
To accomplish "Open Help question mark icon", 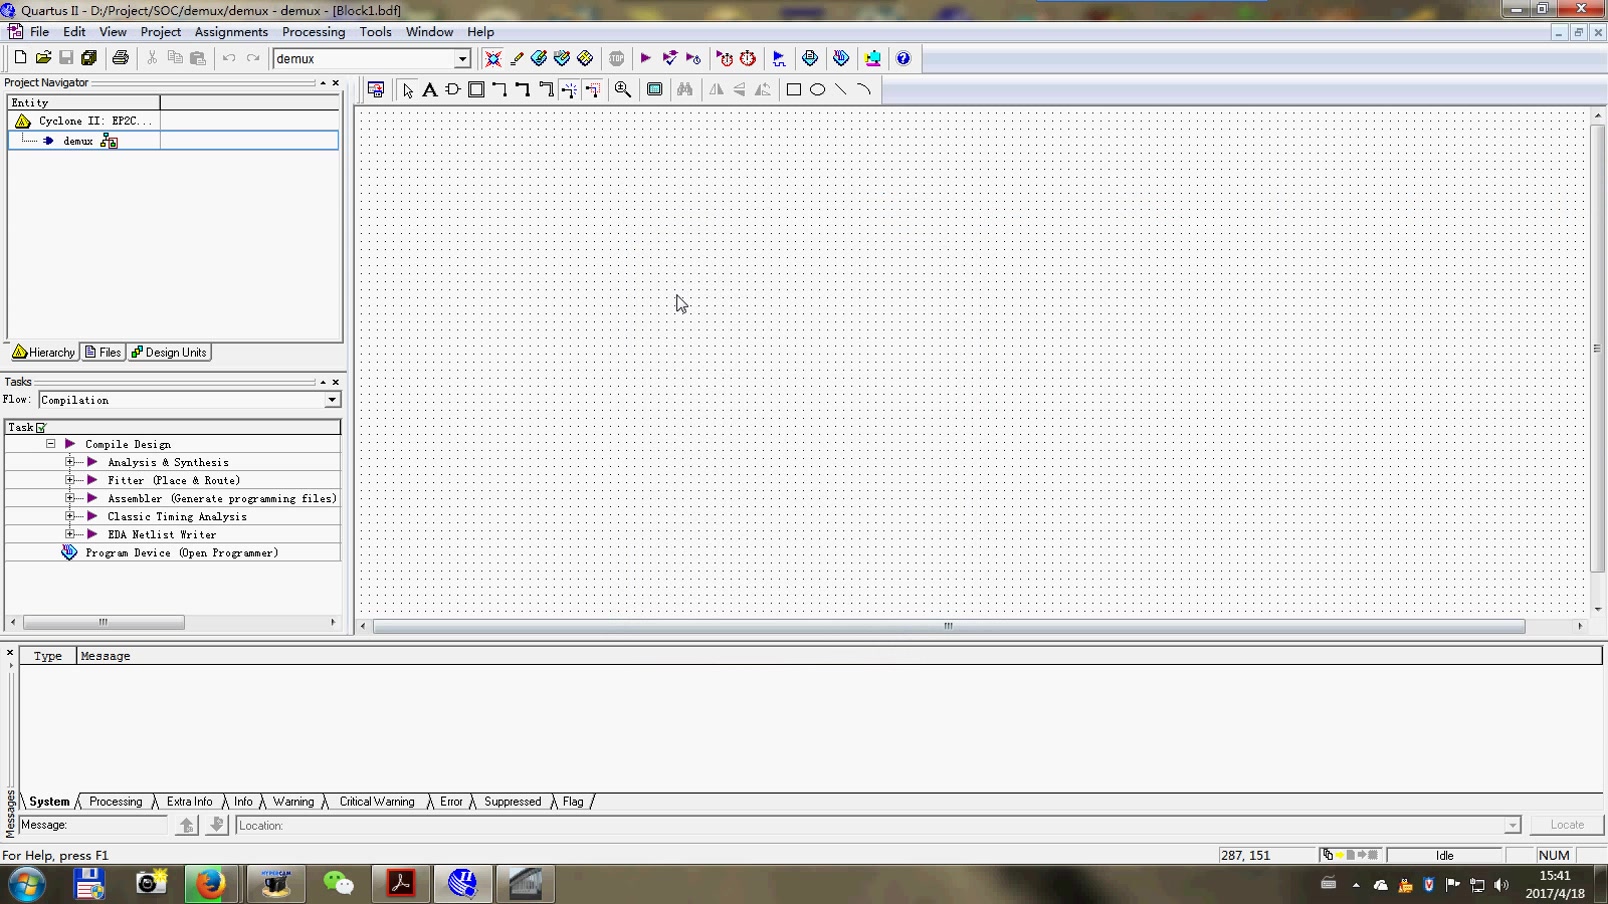I will coord(903,58).
